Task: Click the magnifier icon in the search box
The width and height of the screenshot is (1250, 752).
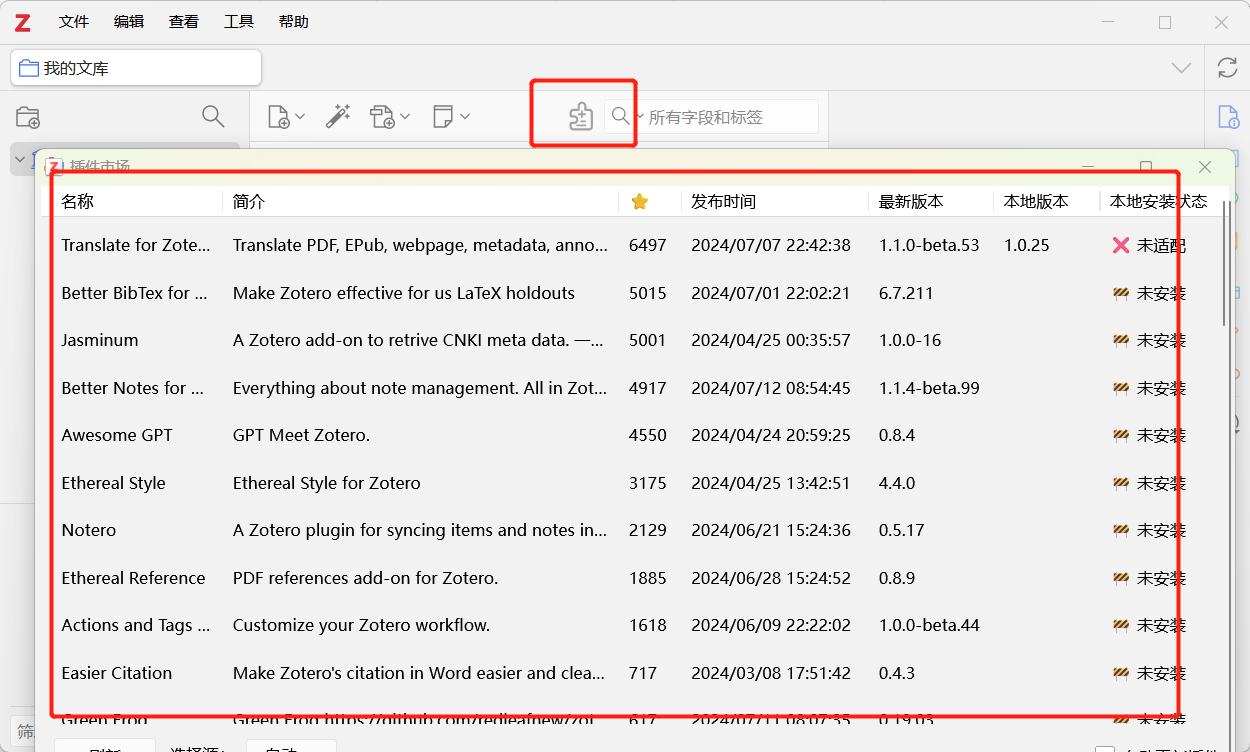Action: point(621,117)
